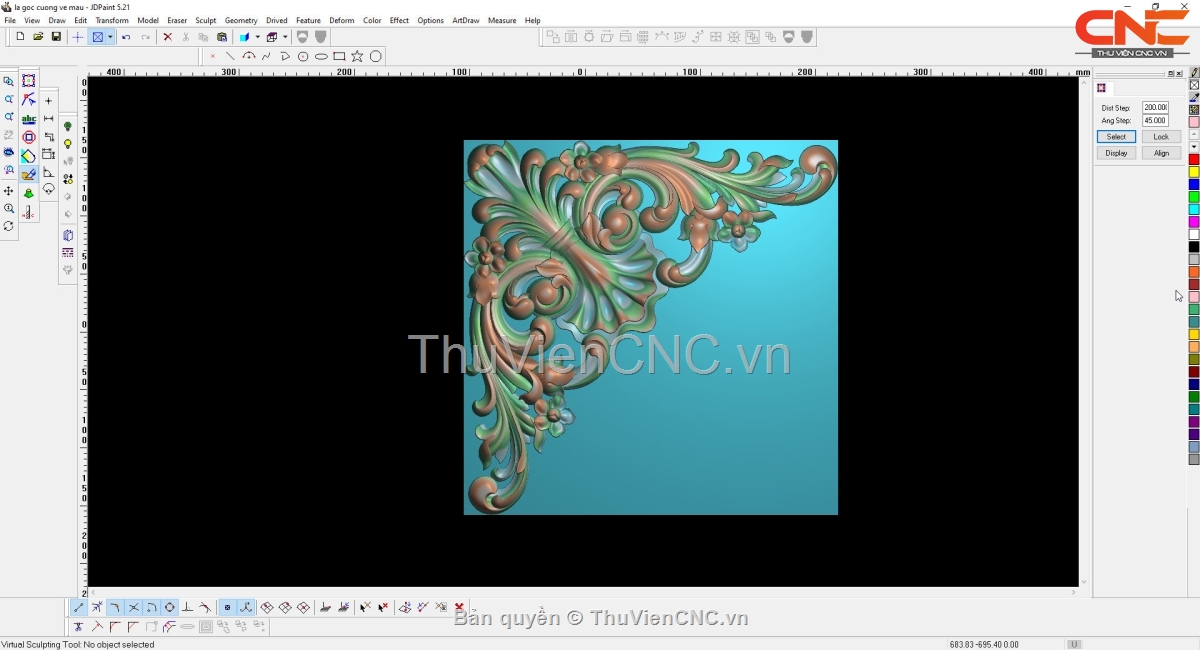
Task: Toggle the center snap circle icon
Action: point(169,607)
